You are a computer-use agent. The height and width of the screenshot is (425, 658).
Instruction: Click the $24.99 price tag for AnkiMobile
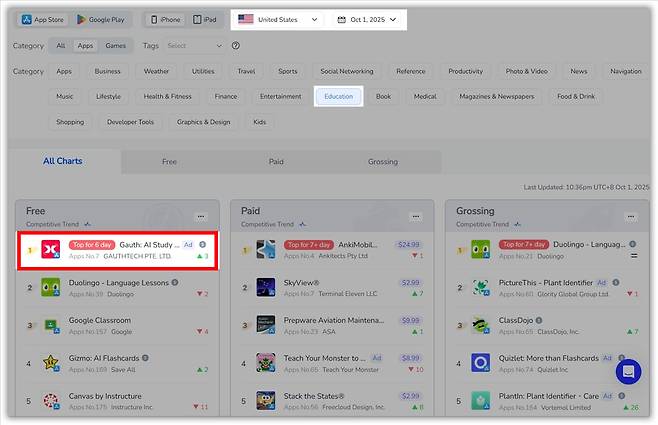pos(408,245)
